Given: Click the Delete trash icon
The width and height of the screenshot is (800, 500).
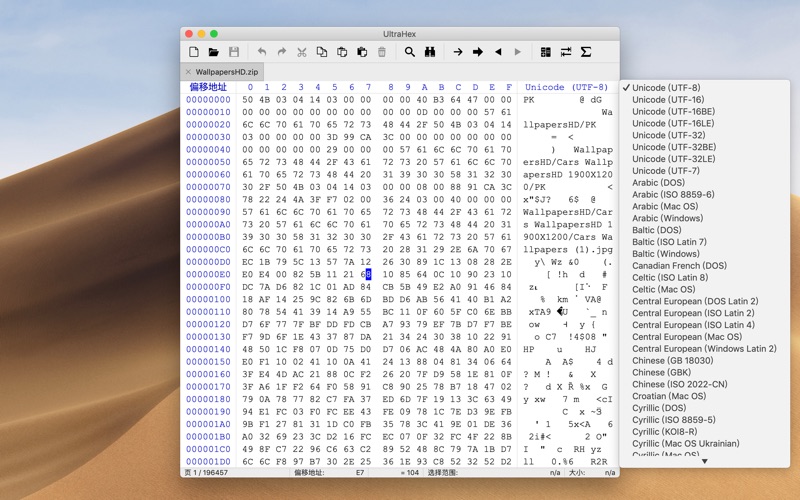Looking at the screenshot, I should [x=382, y=52].
